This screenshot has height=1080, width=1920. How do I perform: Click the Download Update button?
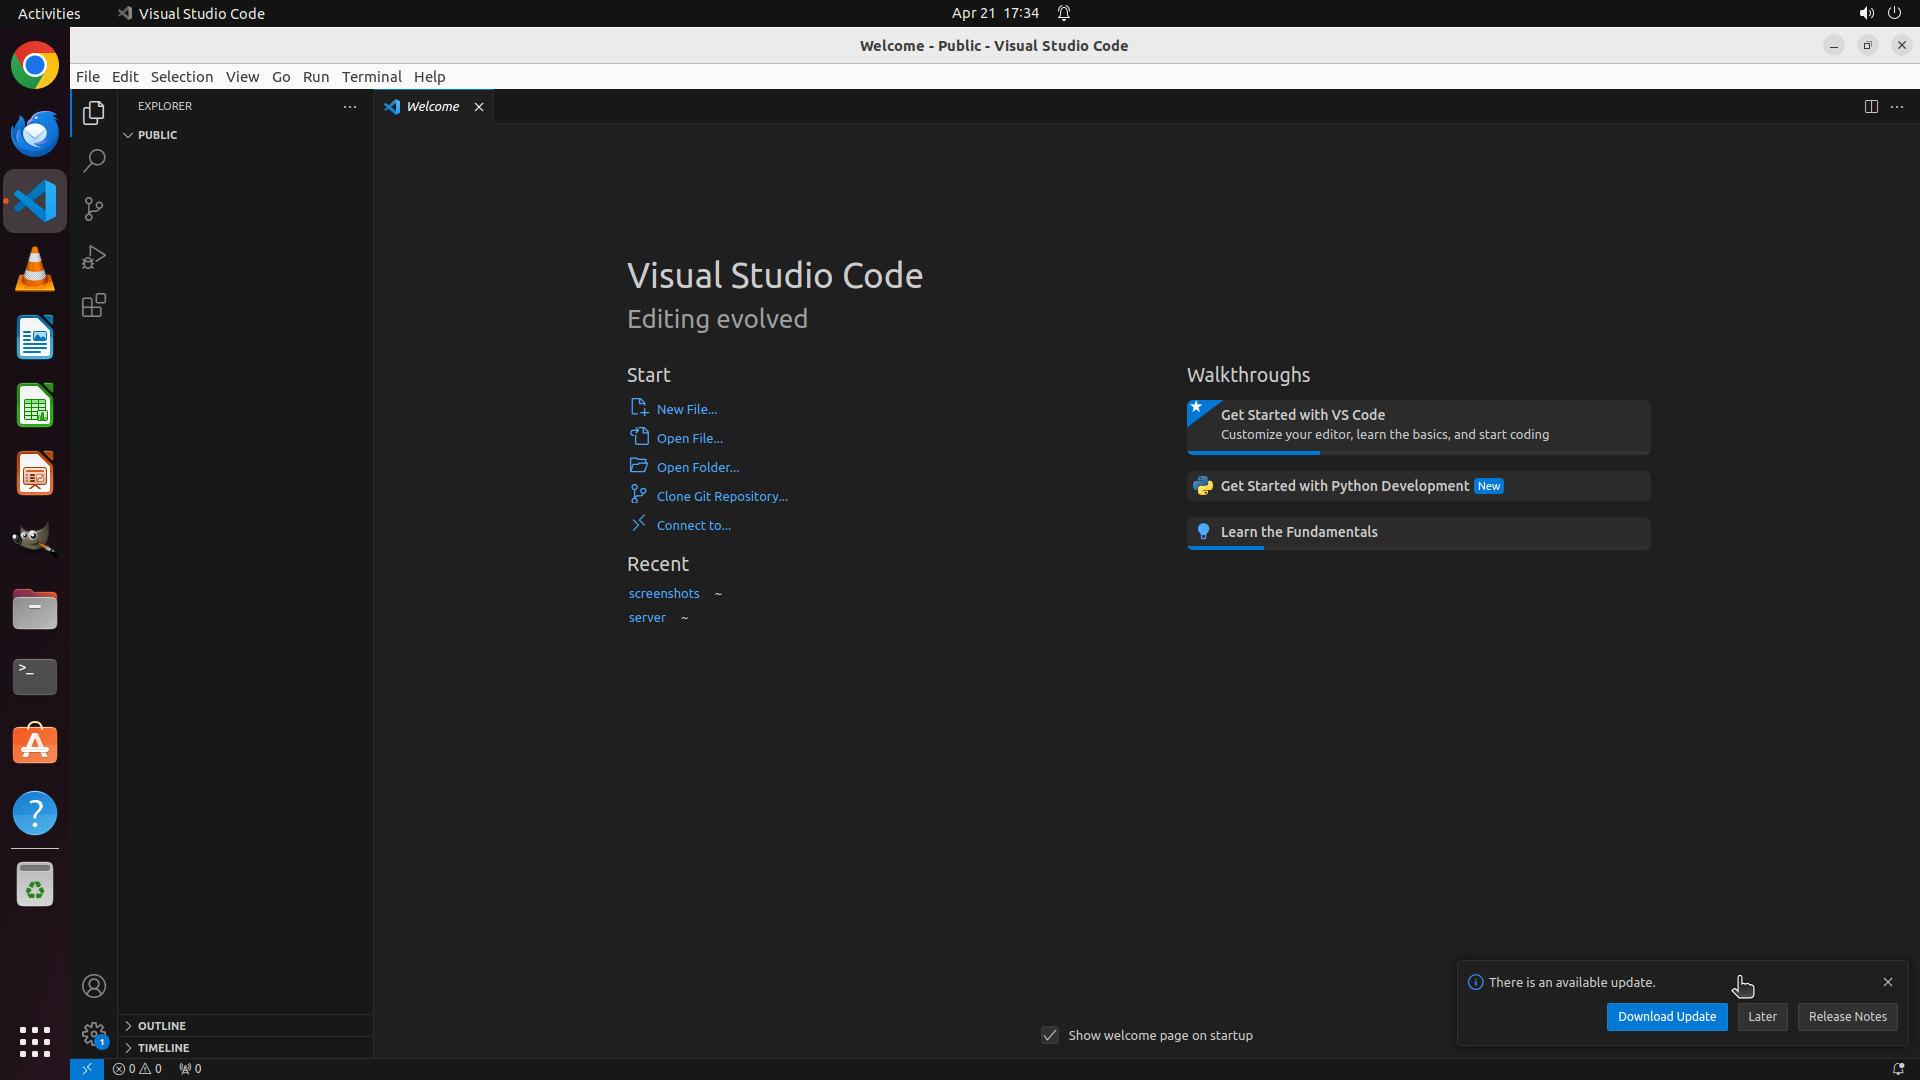click(x=1666, y=1016)
